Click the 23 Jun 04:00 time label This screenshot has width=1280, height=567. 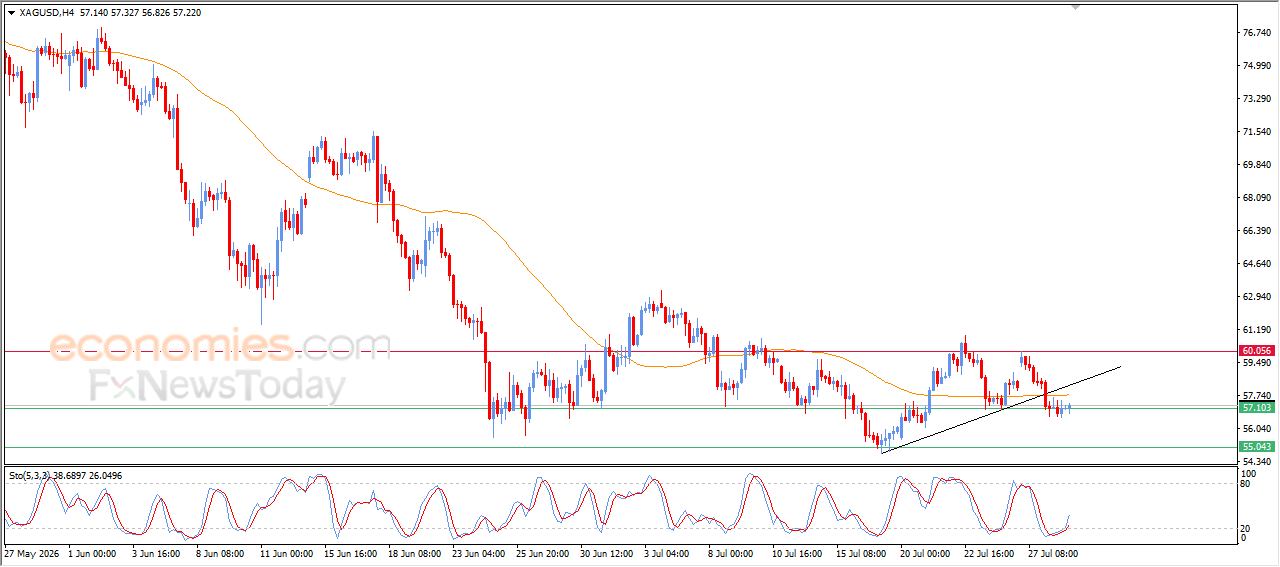pos(478,552)
